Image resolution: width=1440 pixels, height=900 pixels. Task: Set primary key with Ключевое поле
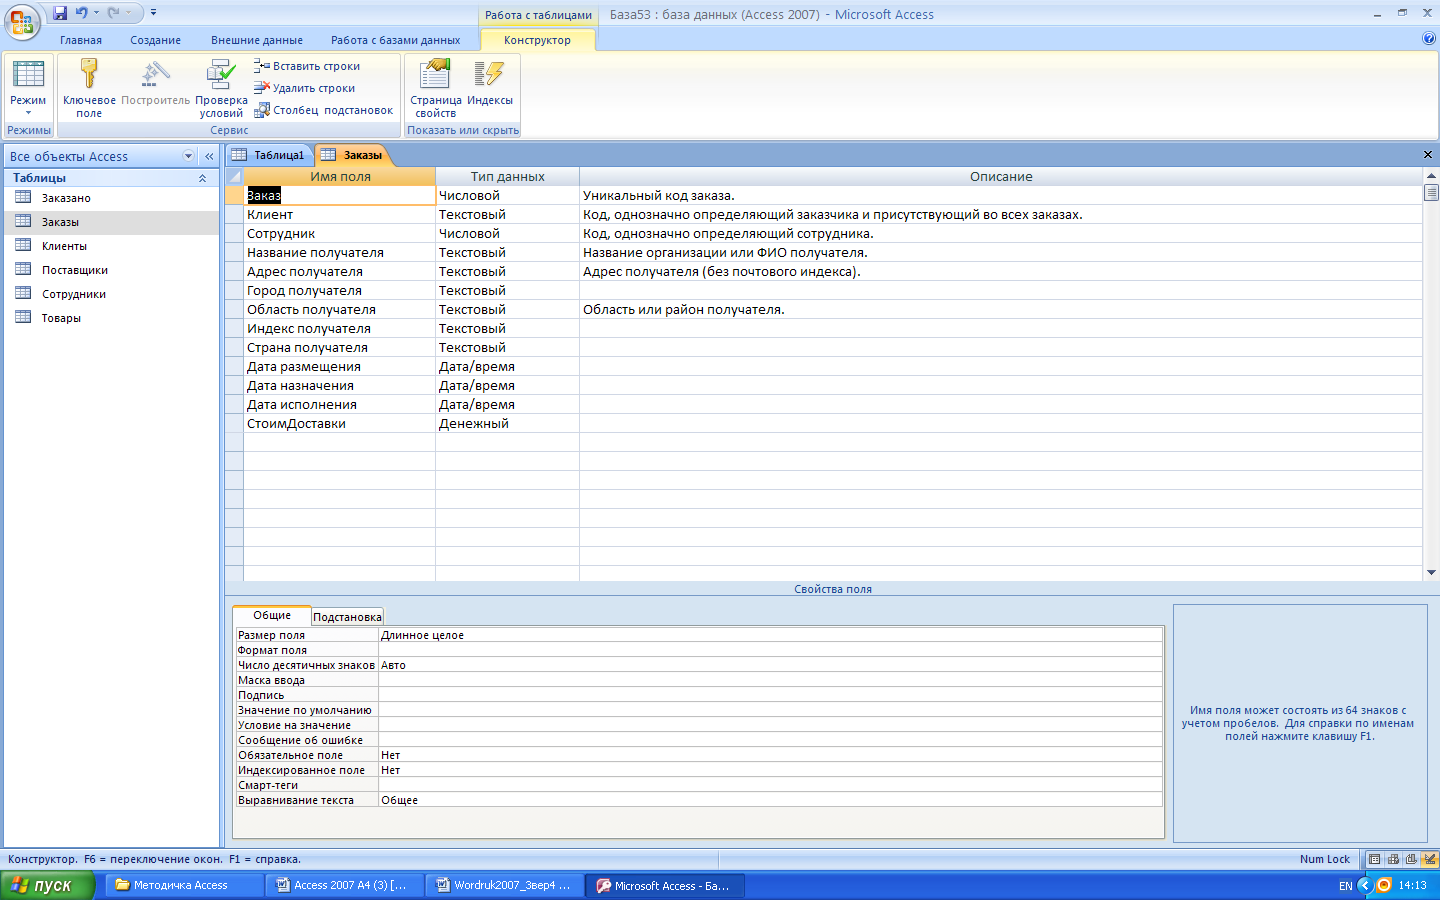89,89
